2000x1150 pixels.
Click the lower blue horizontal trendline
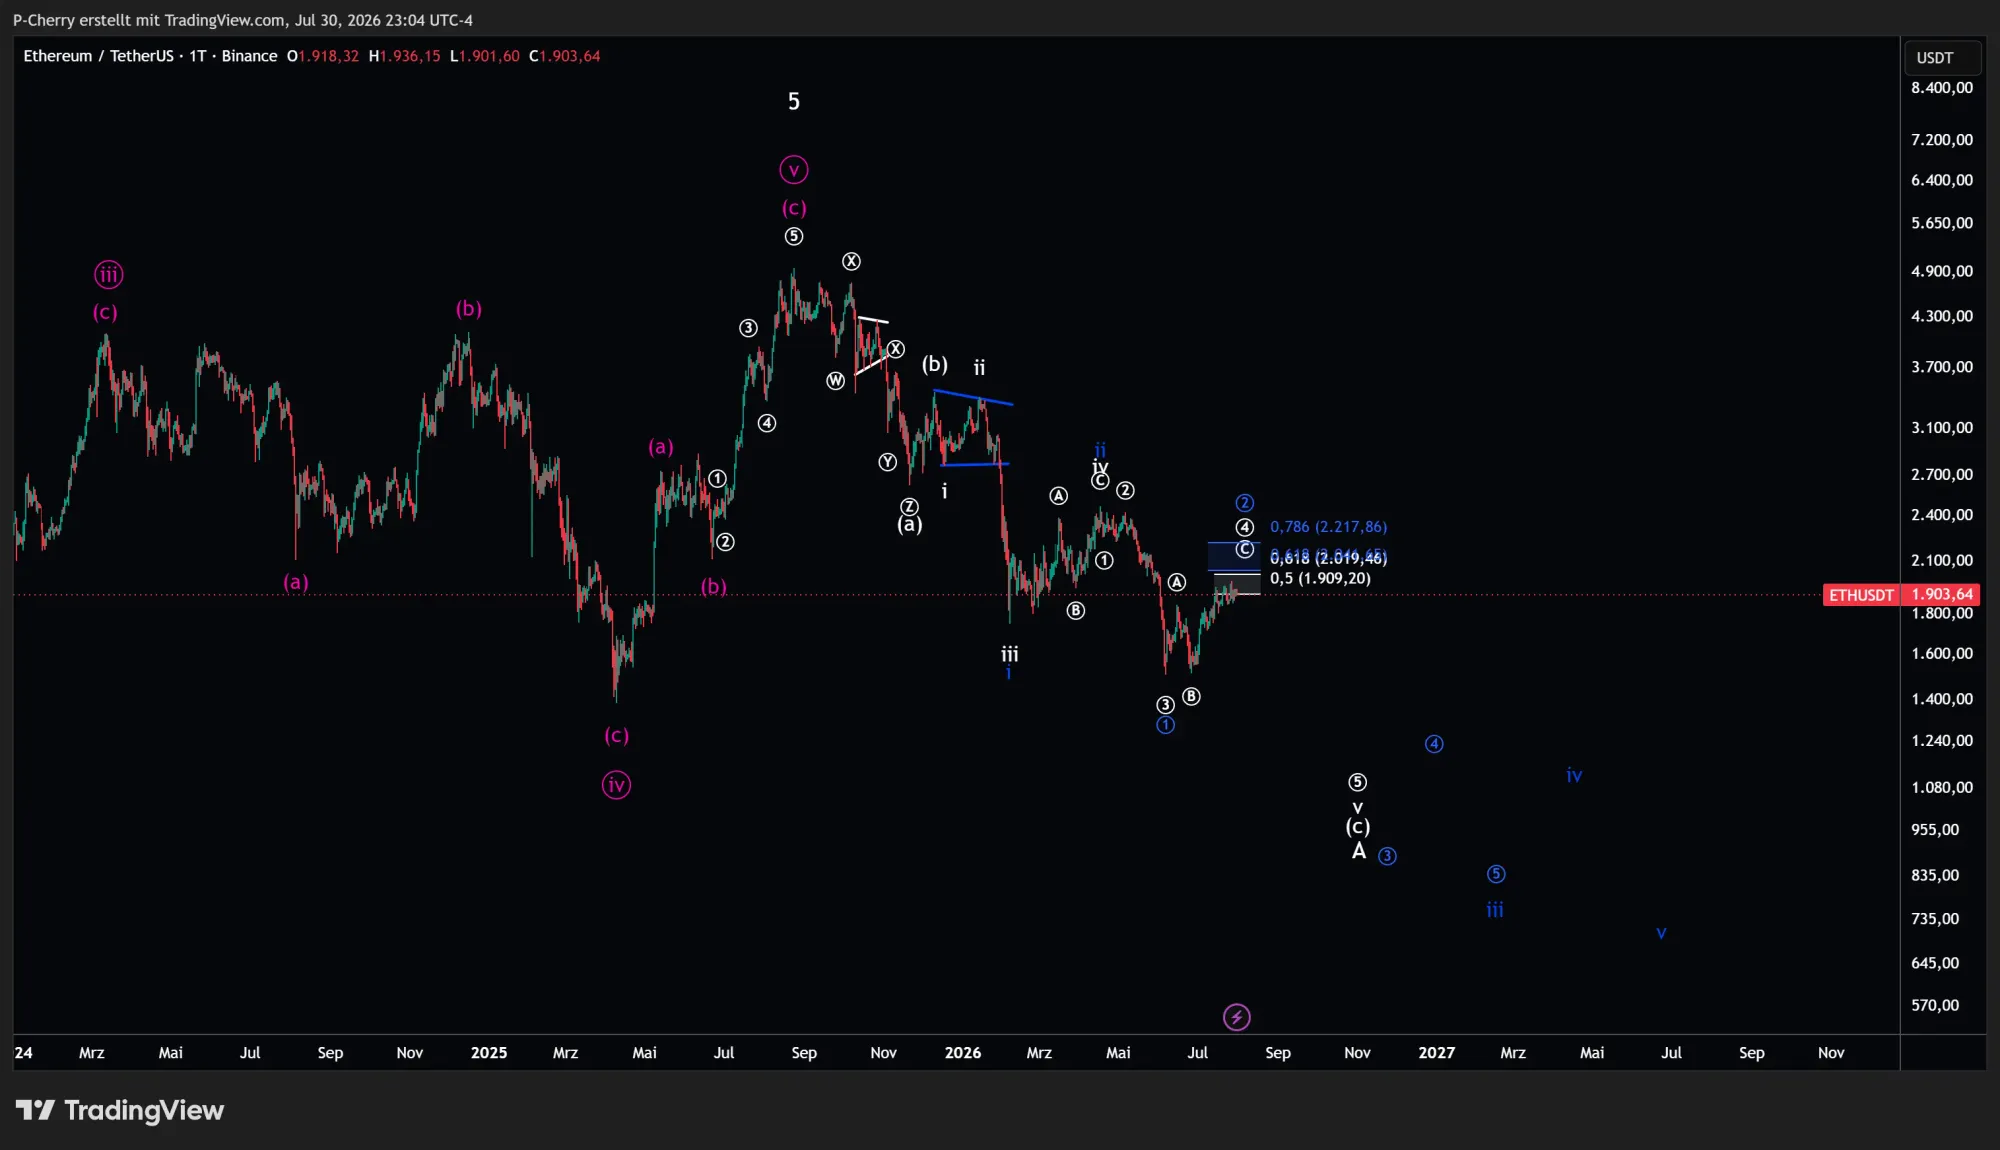coord(975,464)
